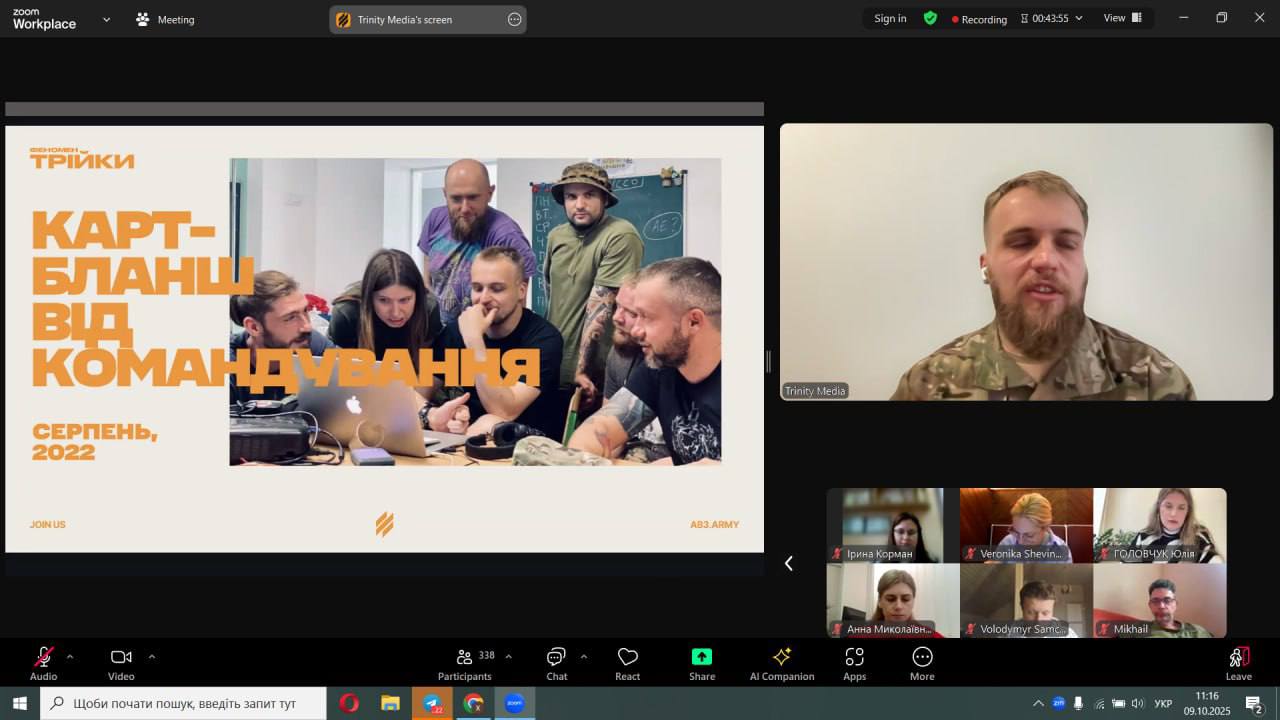Expand the audio settings arrow
Image resolution: width=1280 pixels, height=720 pixels.
[70, 657]
